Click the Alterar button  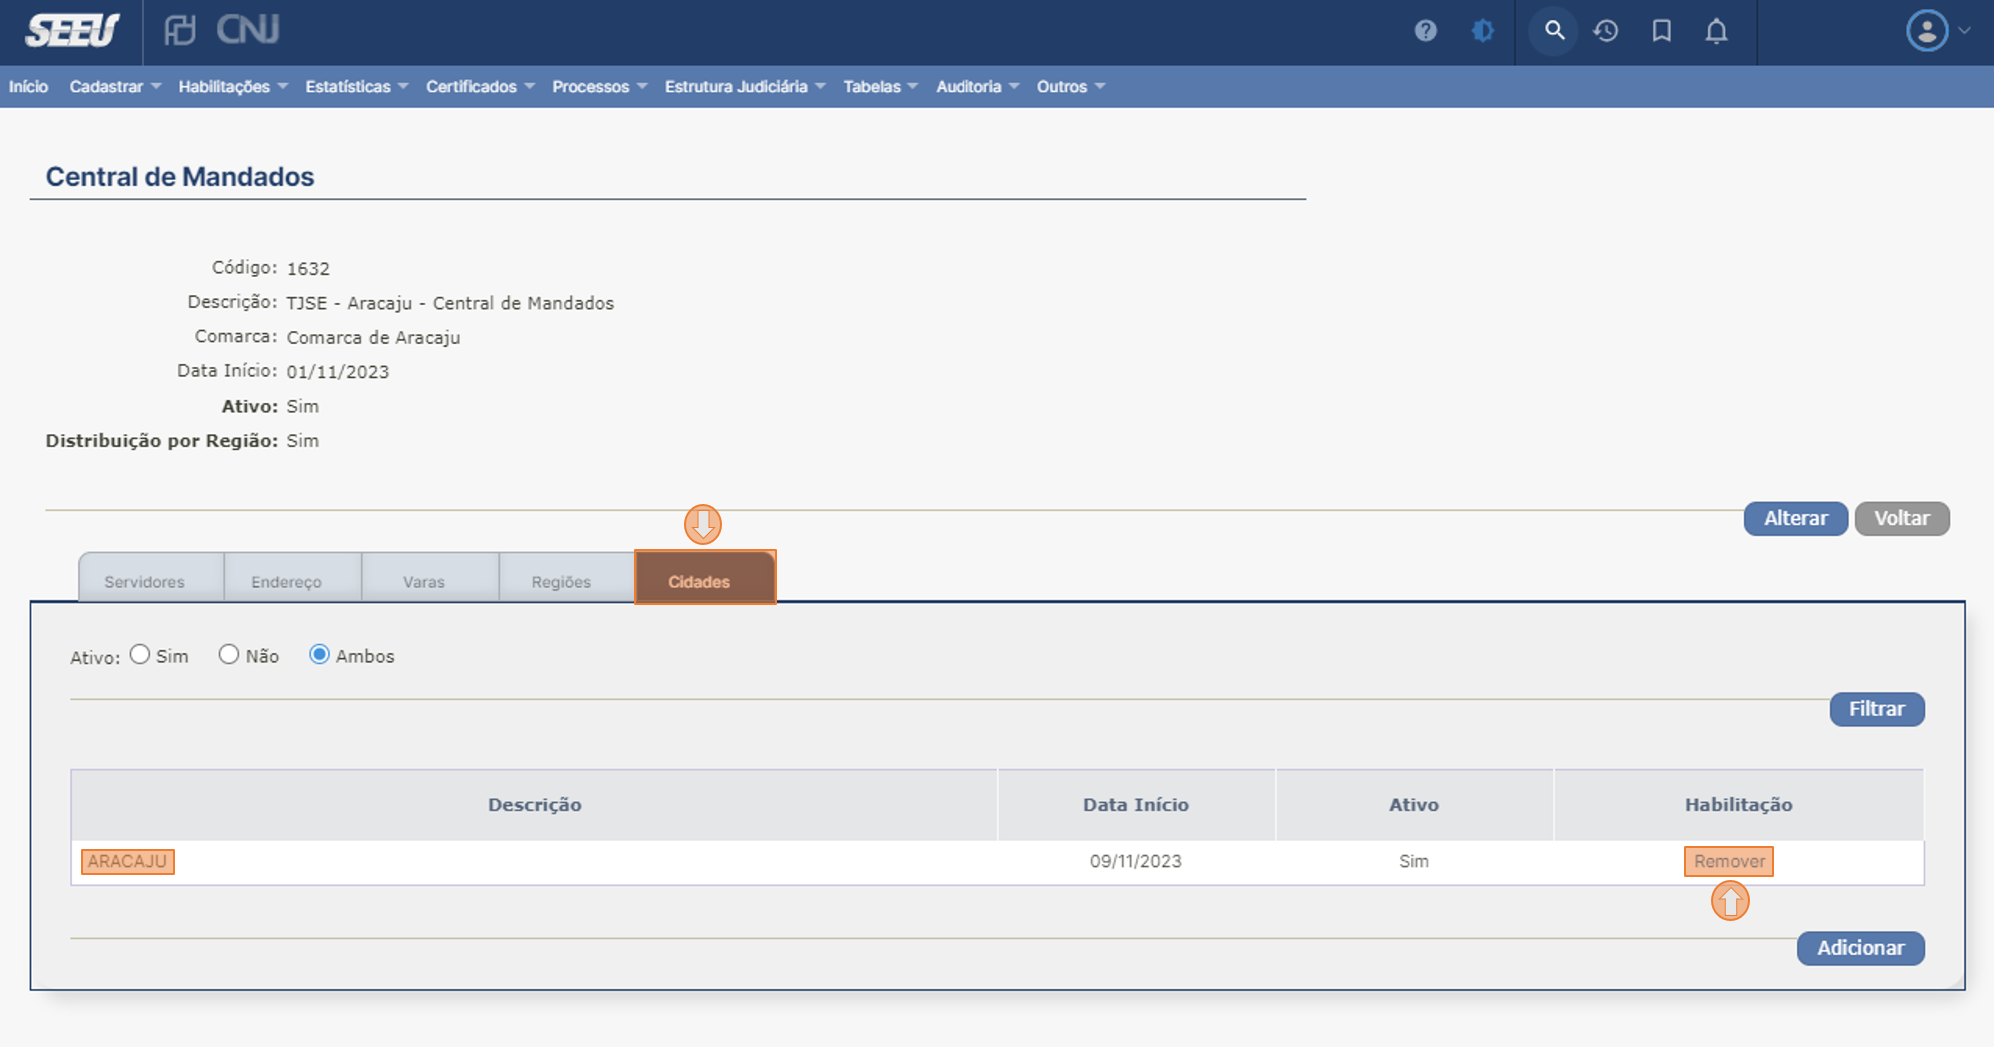(x=1795, y=518)
